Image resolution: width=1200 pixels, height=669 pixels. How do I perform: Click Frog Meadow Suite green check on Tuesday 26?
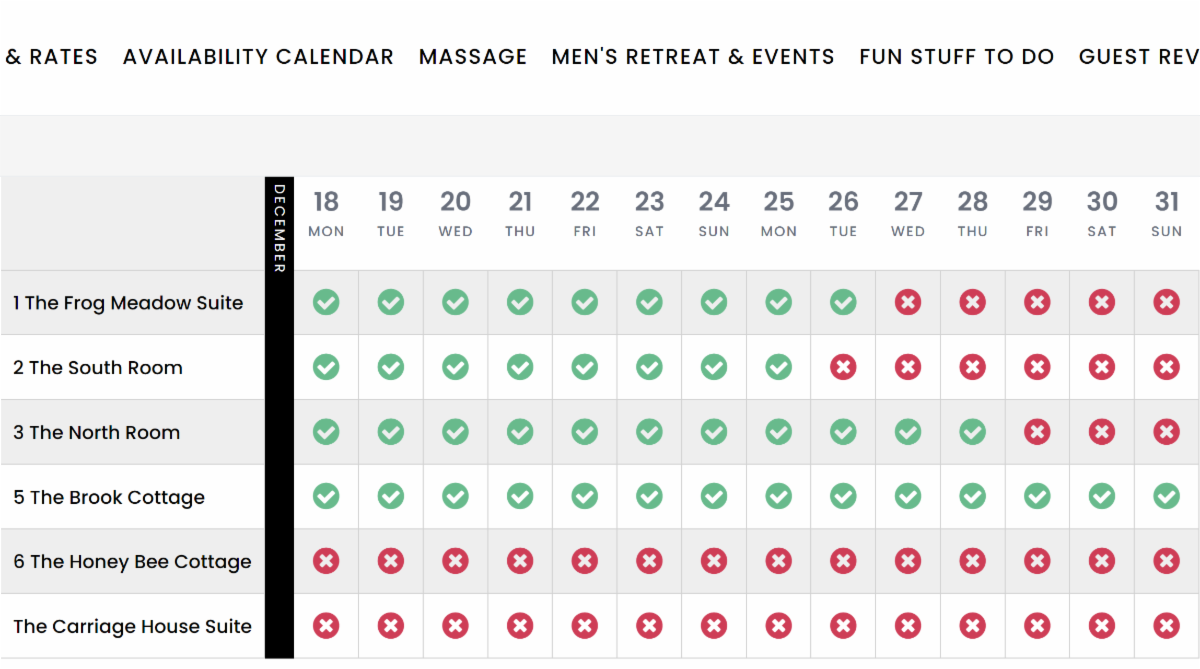click(843, 302)
